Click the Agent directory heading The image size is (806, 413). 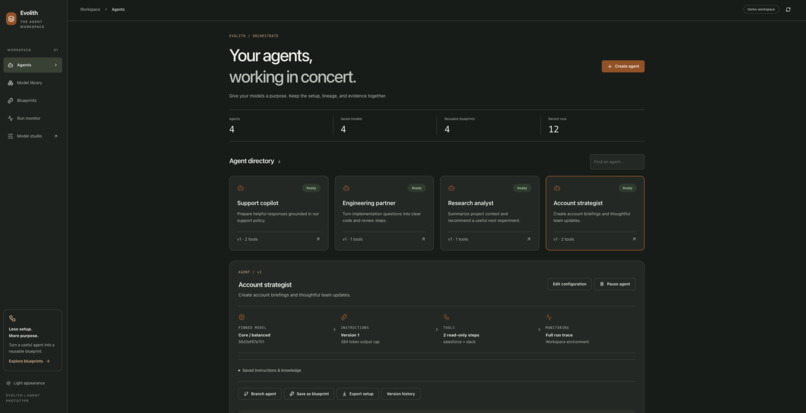click(x=251, y=161)
